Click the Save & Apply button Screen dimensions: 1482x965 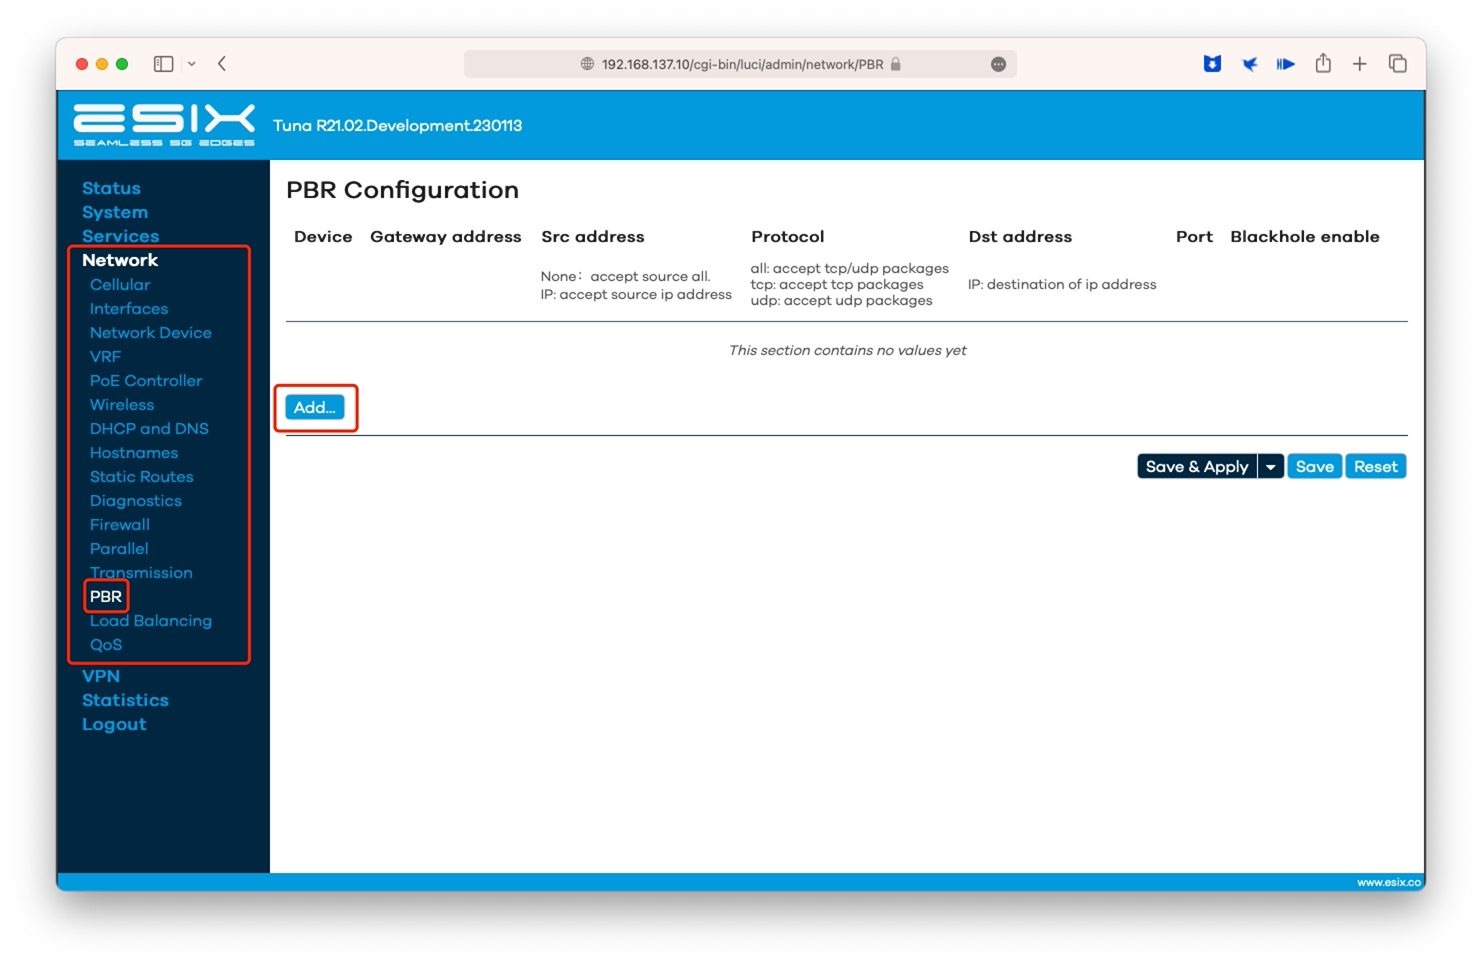click(x=1197, y=467)
